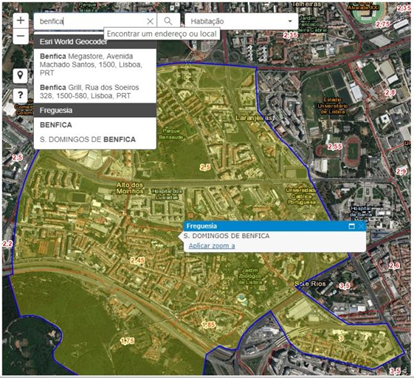
Task: Click the 2,55 value label on map
Action: click(x=335, y=147)
